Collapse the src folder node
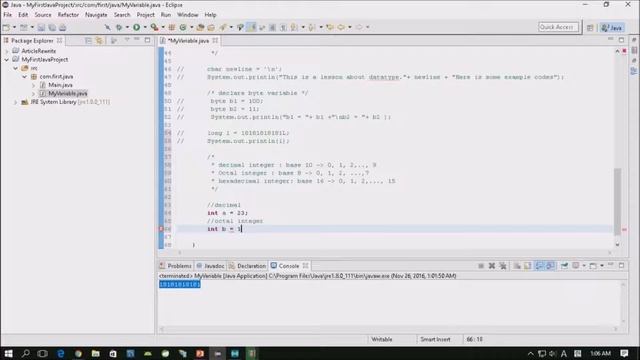Viewport: 640px width, 360px height. coord(16,68)
